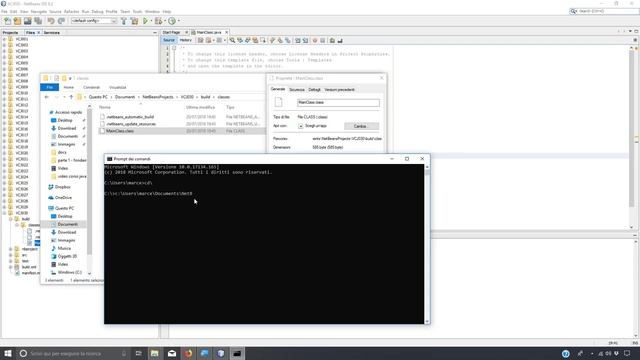
Task: Click NetBeansProjects in Explorer address path
Action: click(158, 97)
